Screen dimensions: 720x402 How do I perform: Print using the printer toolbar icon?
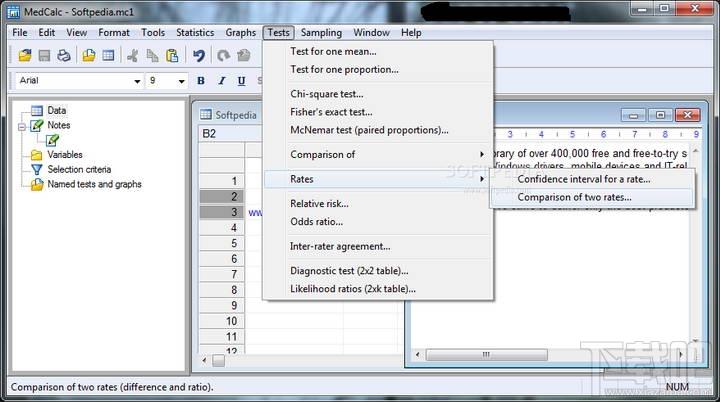pos(64,56)
